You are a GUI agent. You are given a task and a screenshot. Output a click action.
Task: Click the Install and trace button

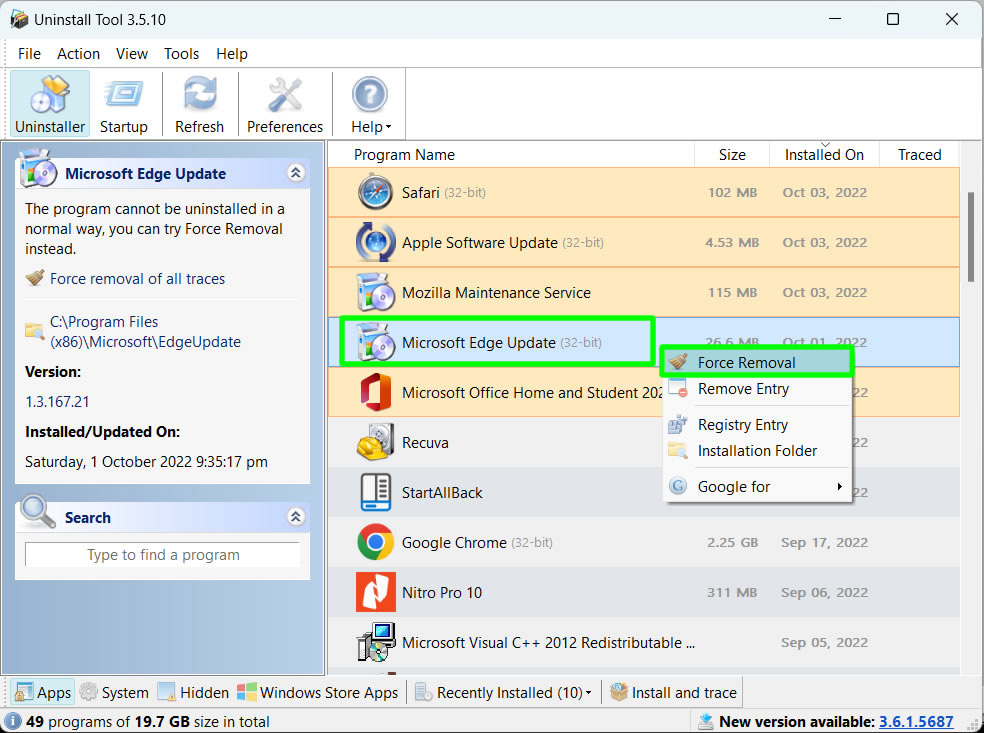(x=673, y=692)
